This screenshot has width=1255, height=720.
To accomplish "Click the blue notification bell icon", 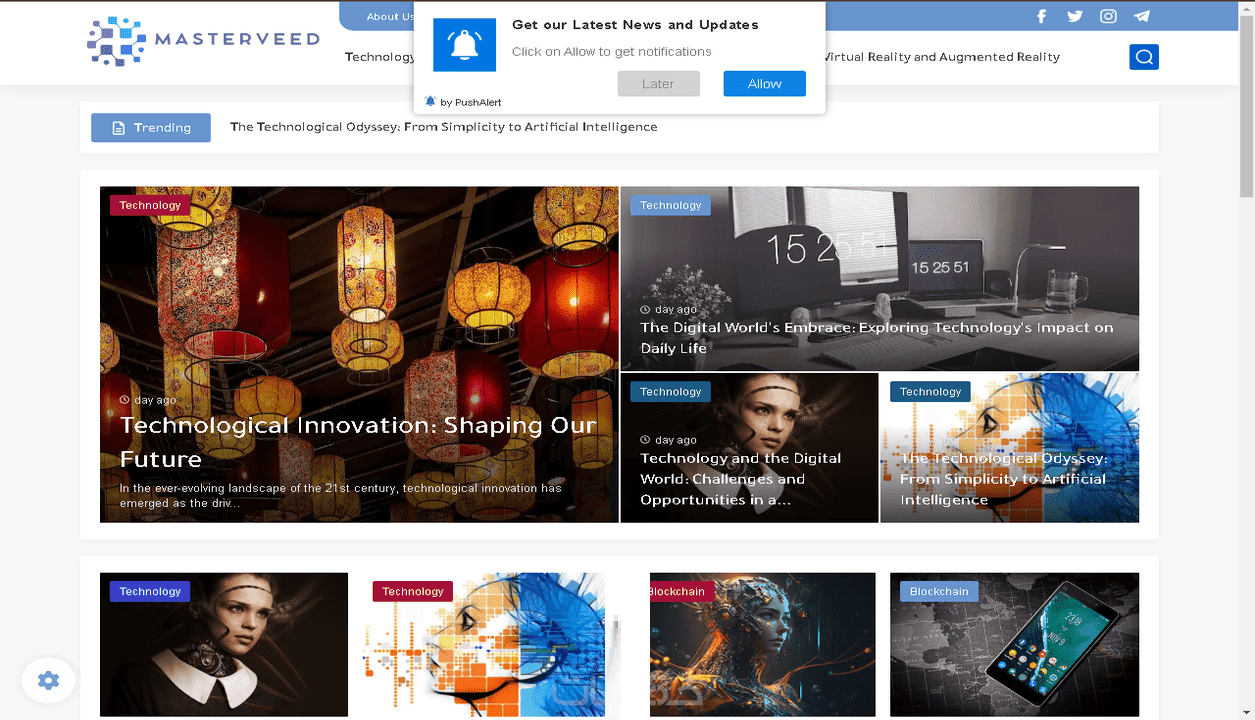I will coord(464,45).
